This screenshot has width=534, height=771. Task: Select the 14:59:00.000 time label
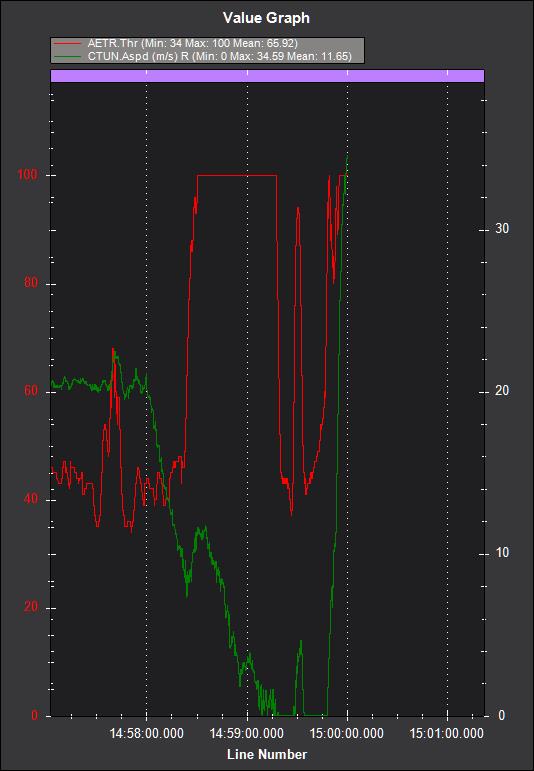click(246, 734)
